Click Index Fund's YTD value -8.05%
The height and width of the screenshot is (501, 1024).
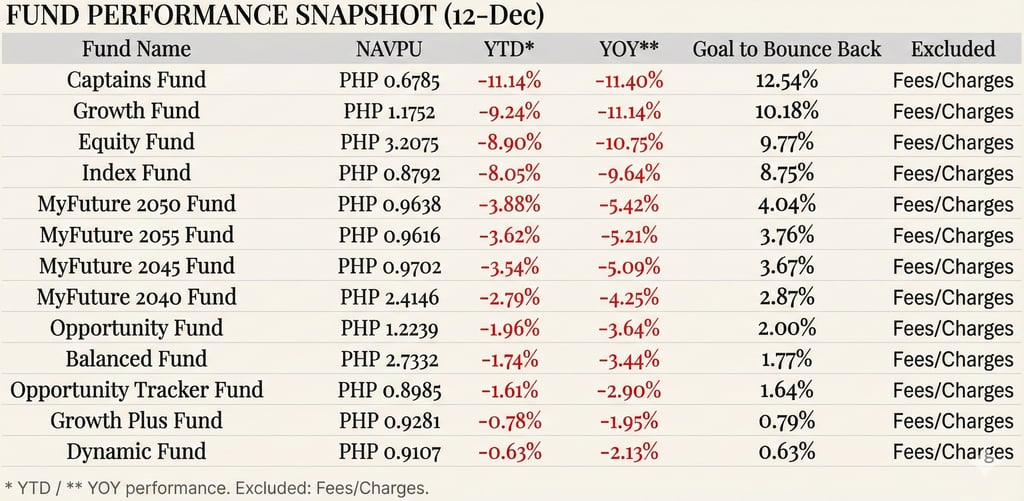[x=511, y=173]
